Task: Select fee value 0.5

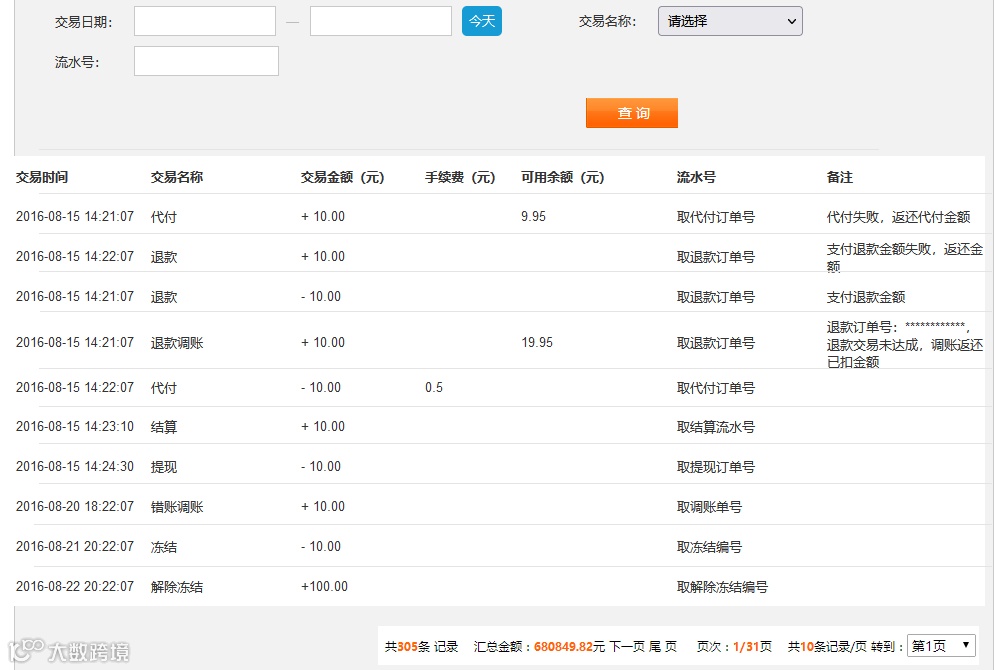Action: (x=434, y=388)
